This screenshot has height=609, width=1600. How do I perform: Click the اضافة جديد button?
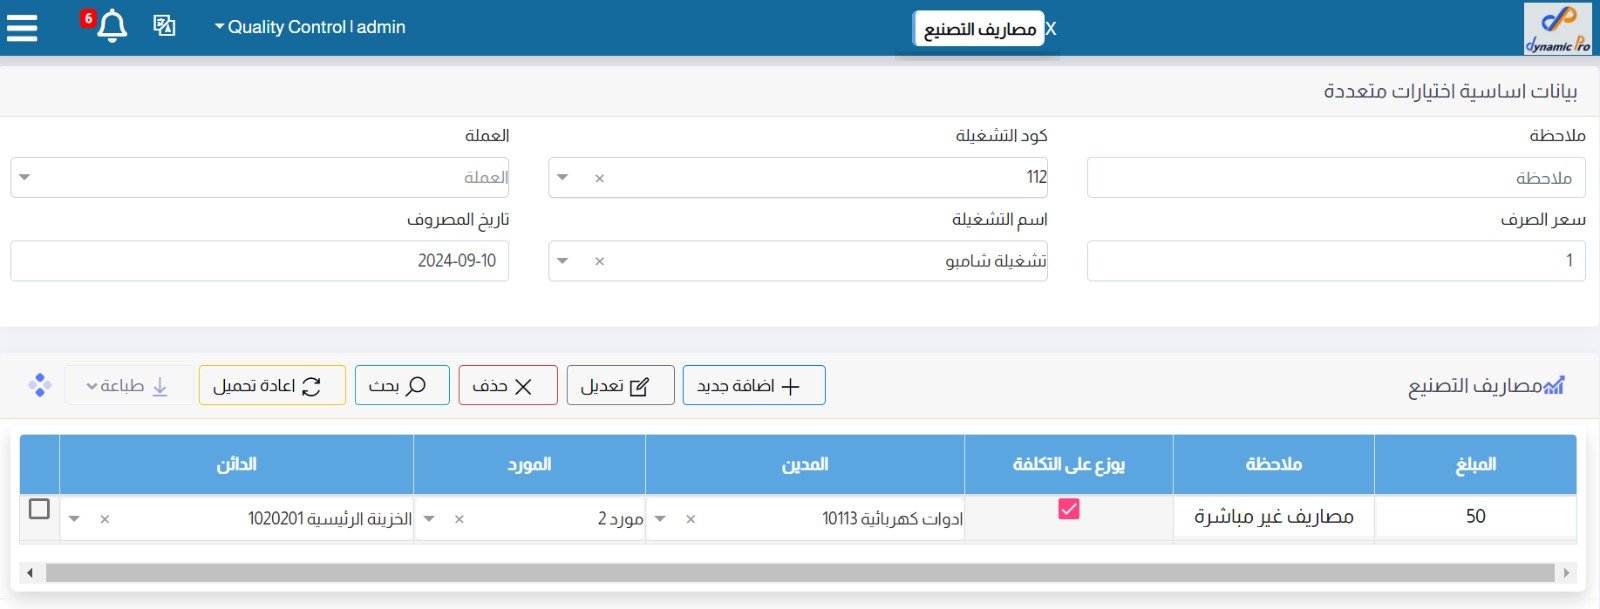coord(754,386)
